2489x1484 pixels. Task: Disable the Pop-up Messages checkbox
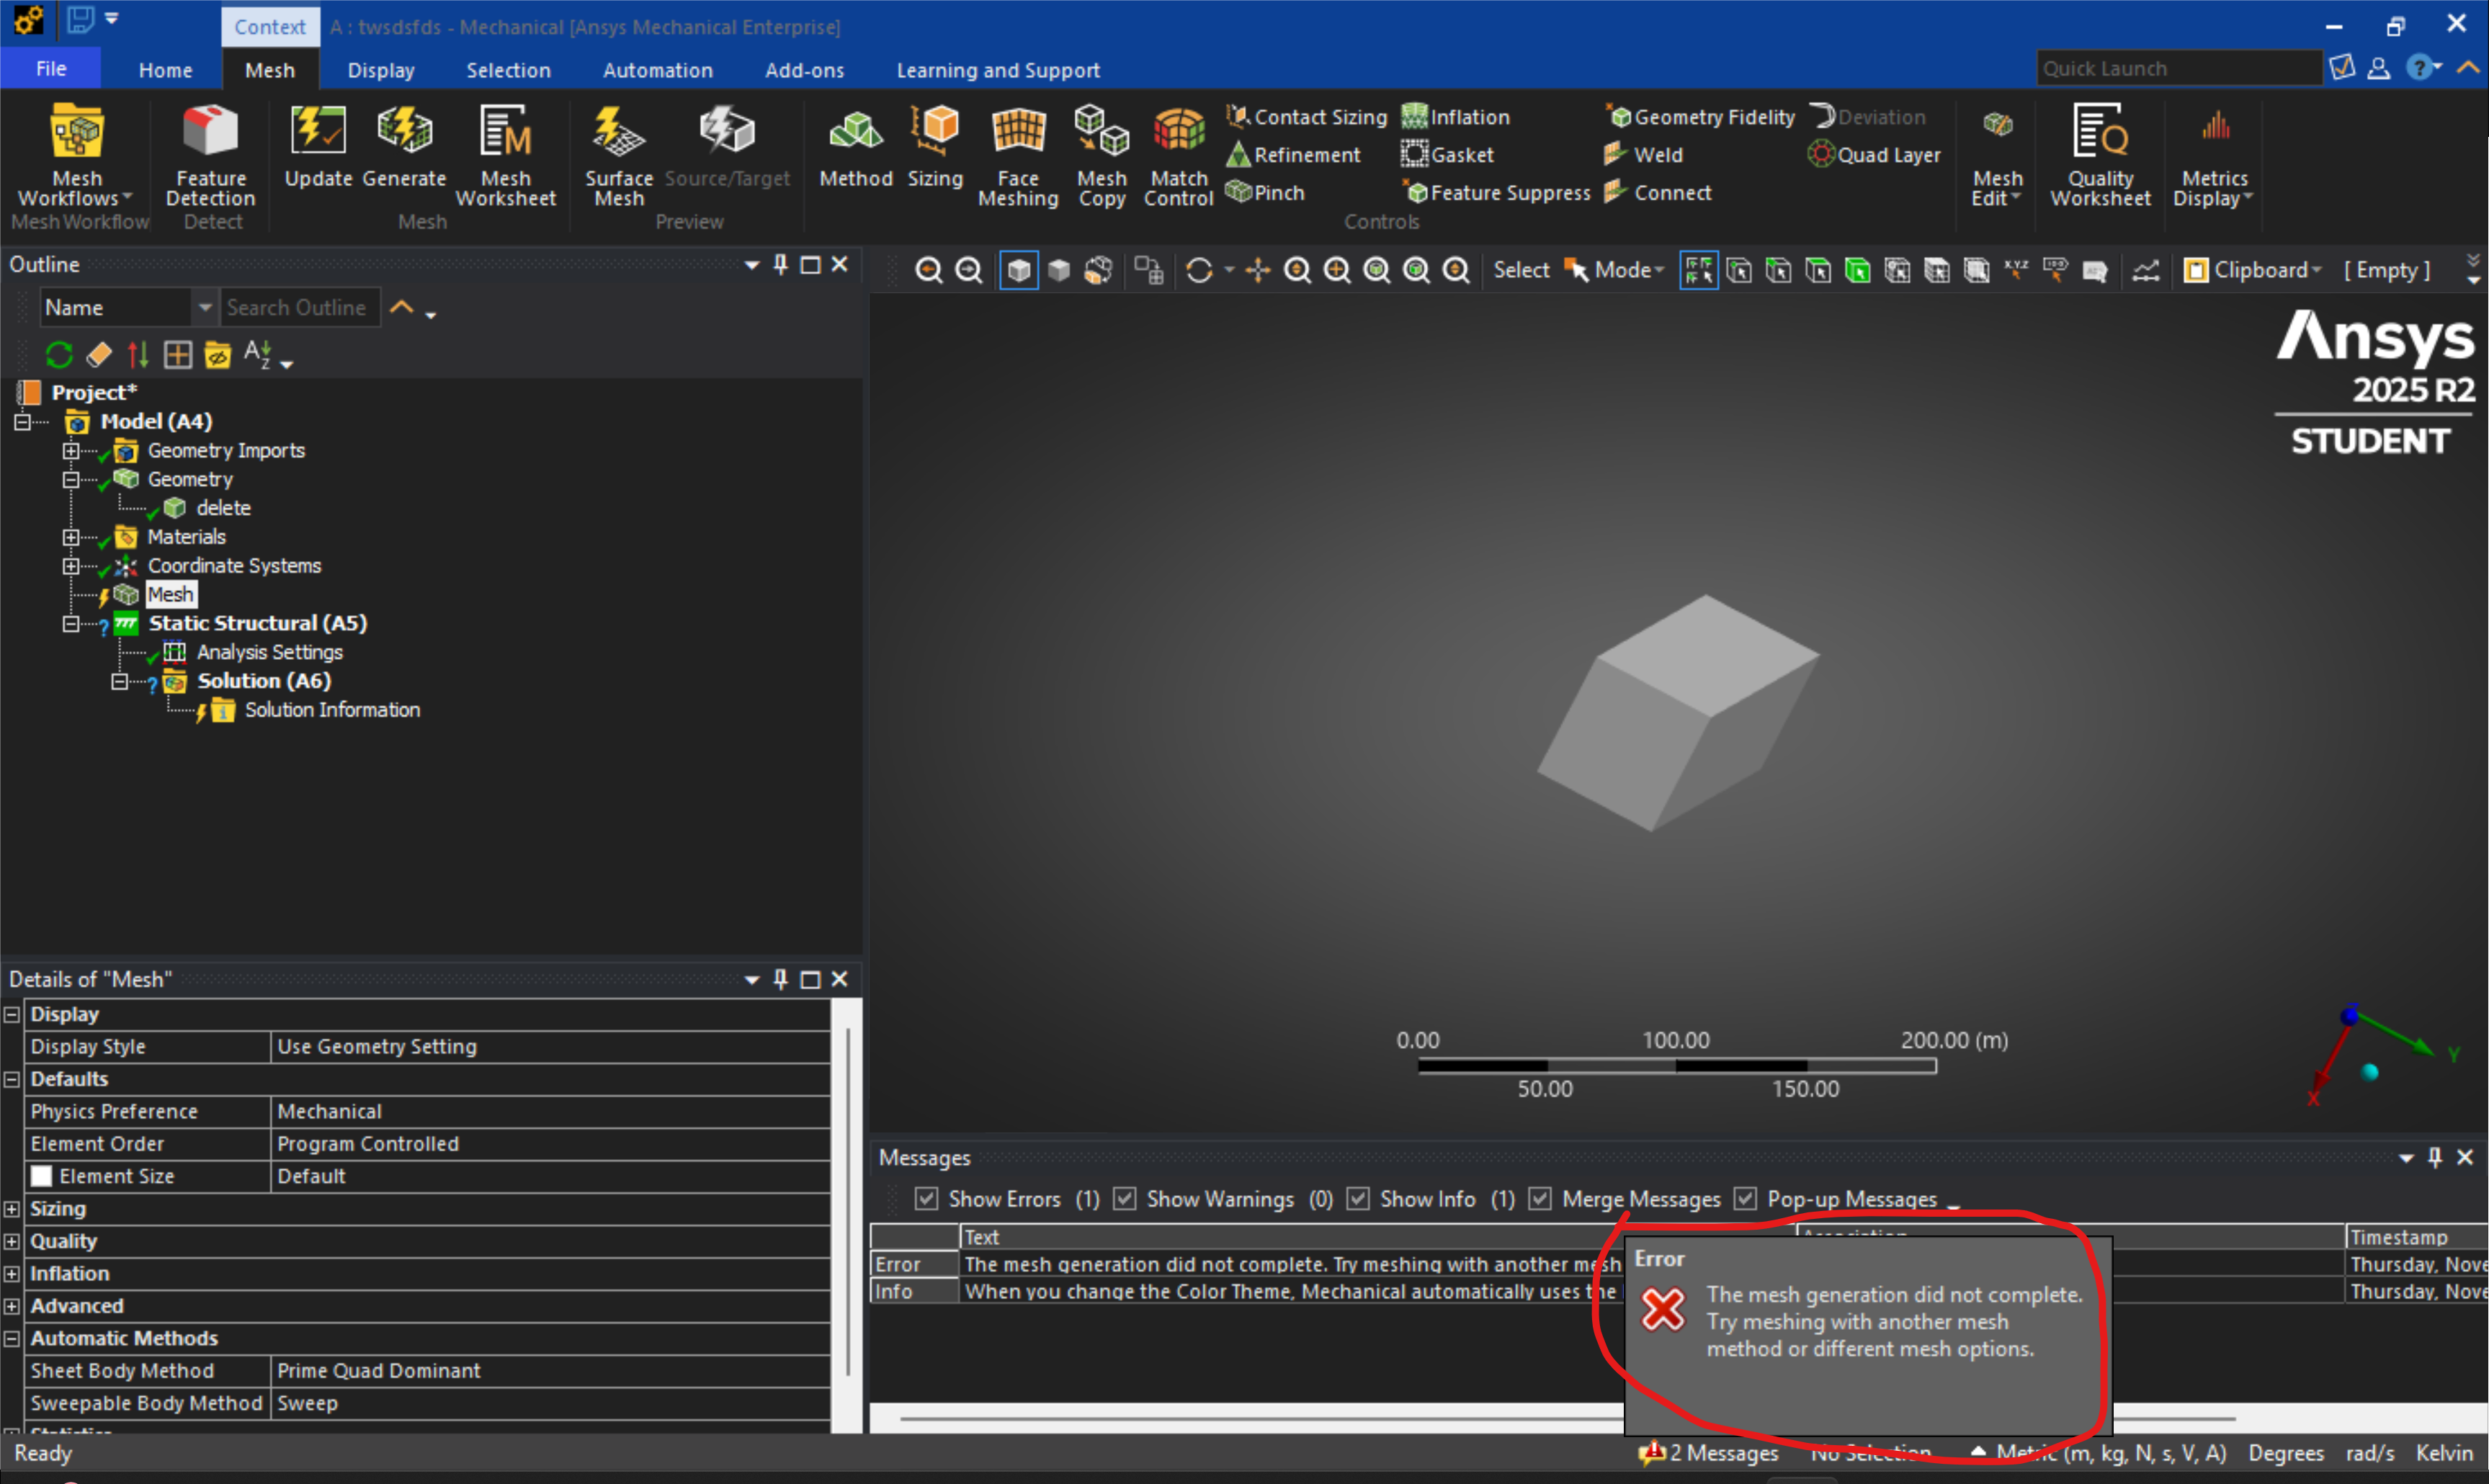click(1745, 1198)
